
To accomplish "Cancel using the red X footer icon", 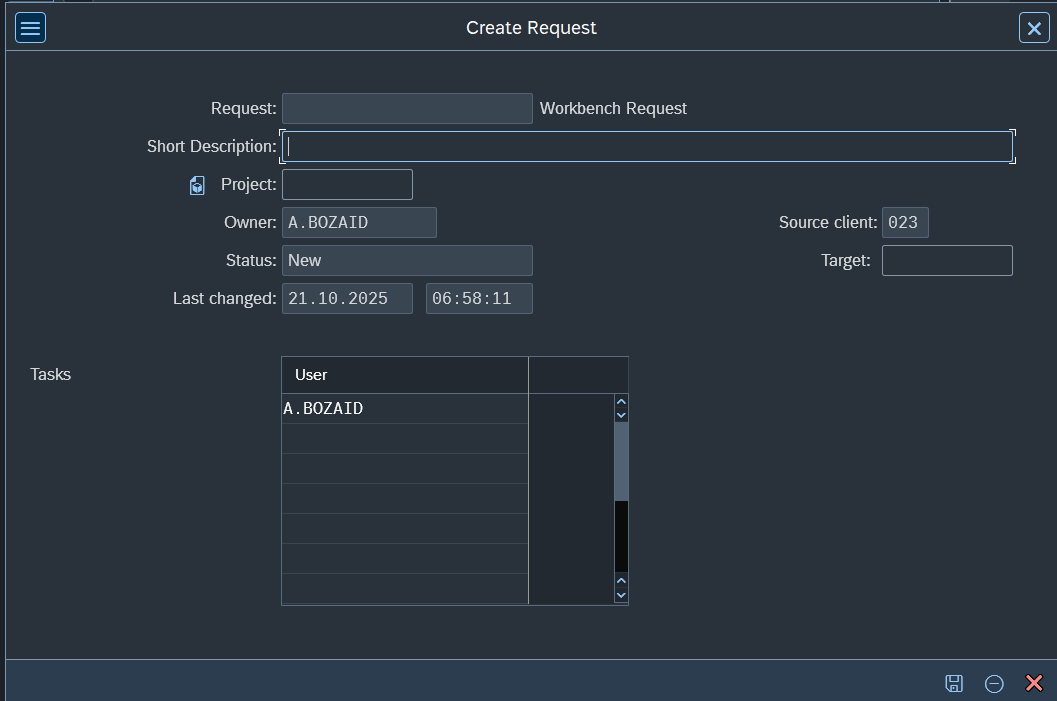I will [1034, 683].
